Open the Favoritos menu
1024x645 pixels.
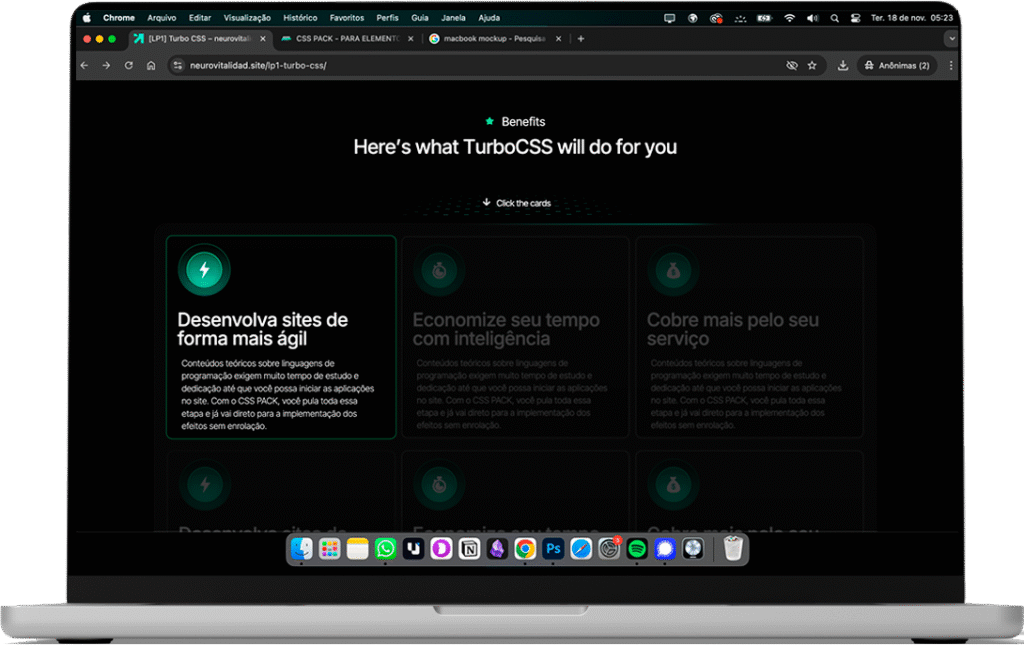[x=347, y=18]
